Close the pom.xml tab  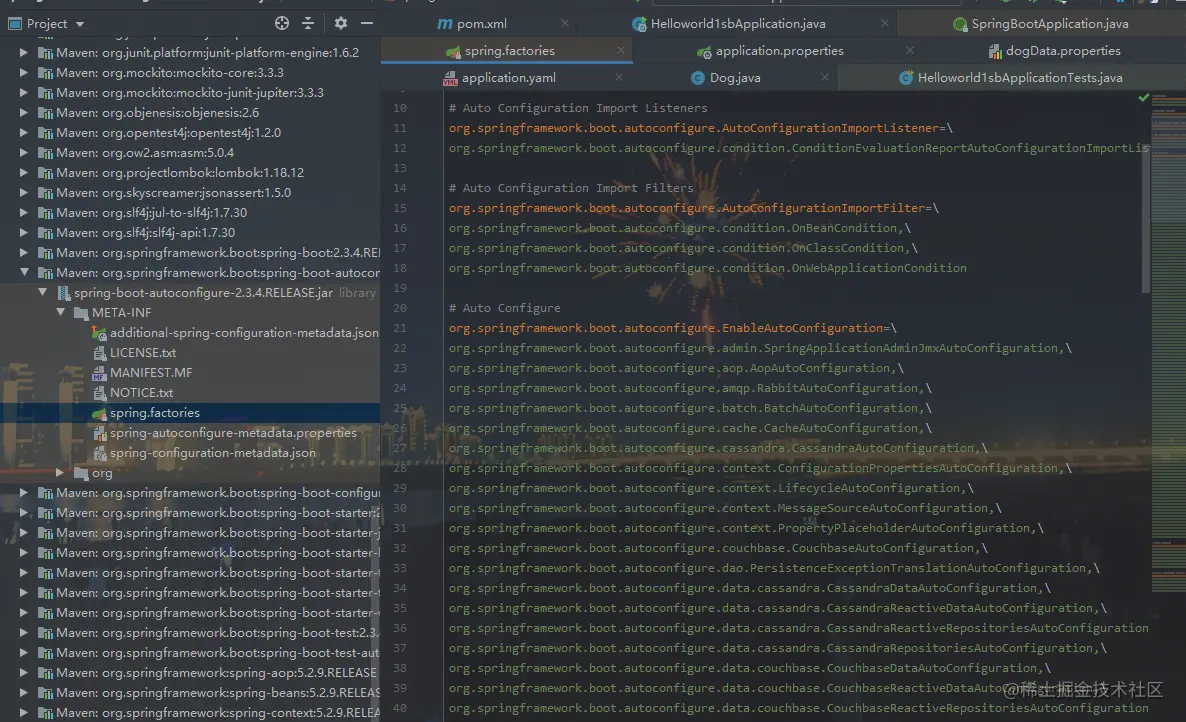pos(565,23)
